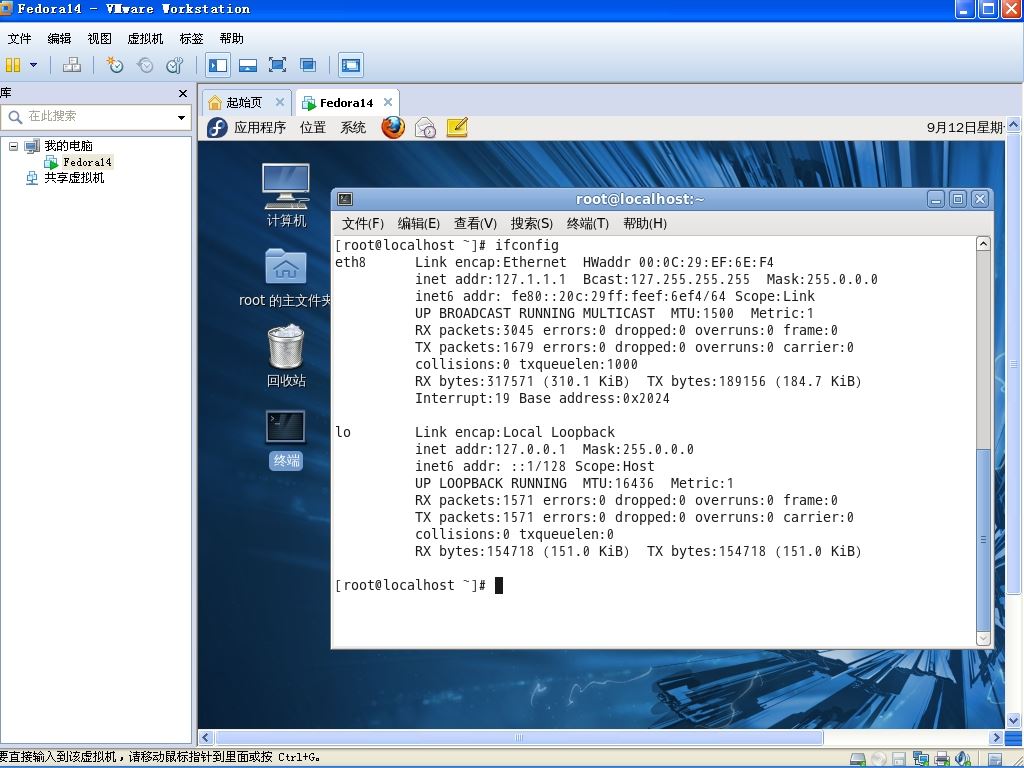Open the terminal 编辑(E) menu
Viewport: 1024px width, 768px height.
pos(419,223)
